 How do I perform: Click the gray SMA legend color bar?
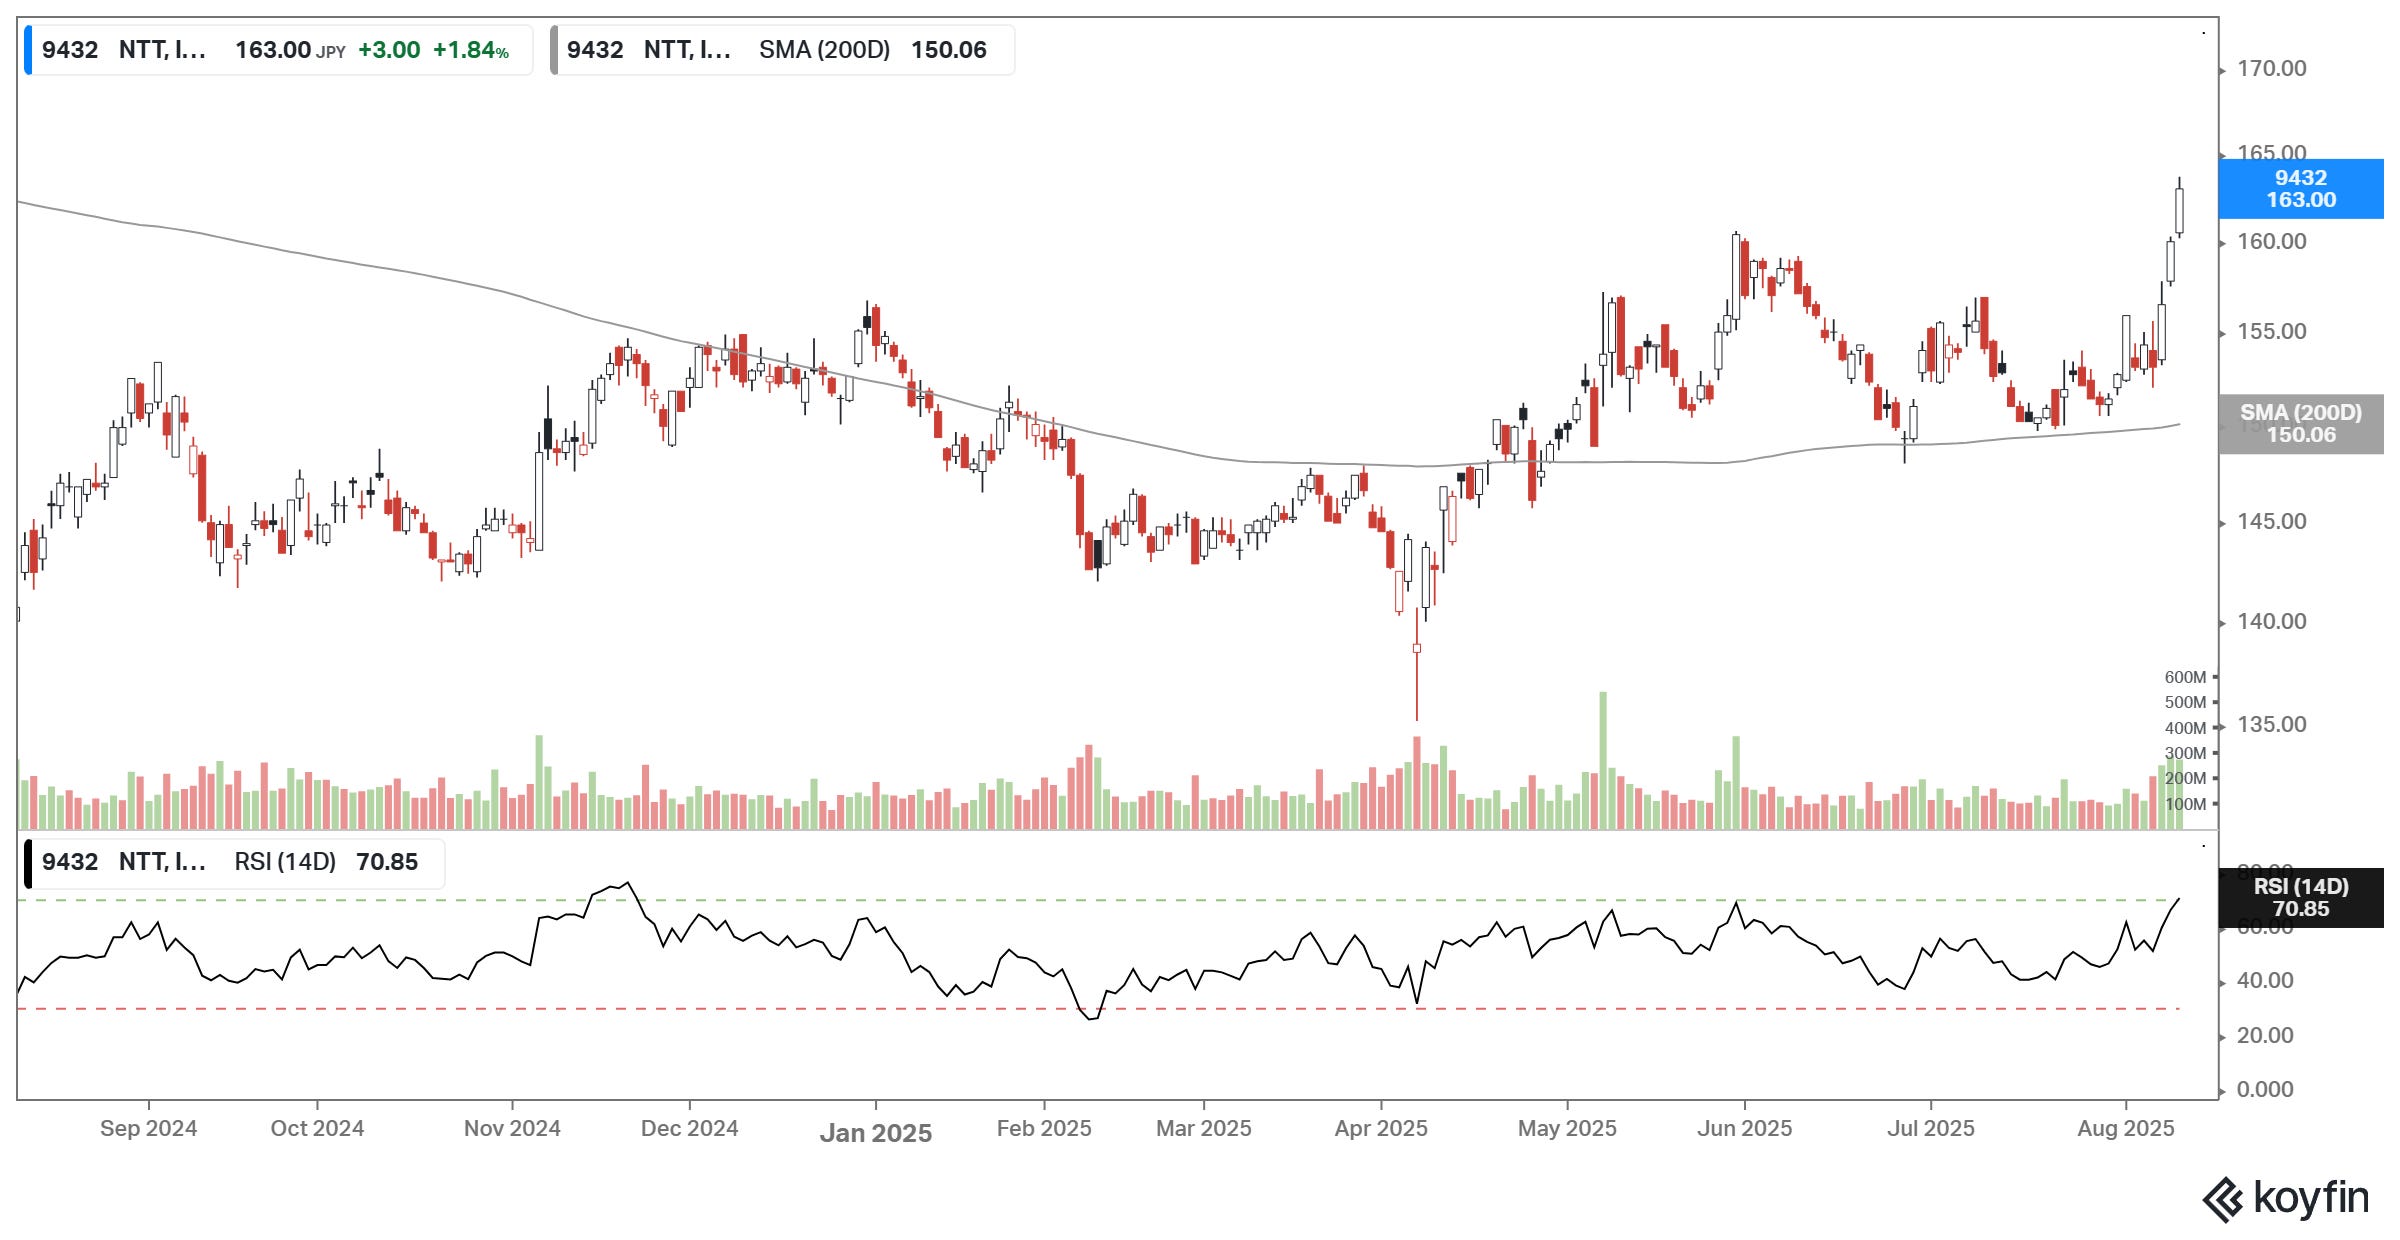(554, 50)
